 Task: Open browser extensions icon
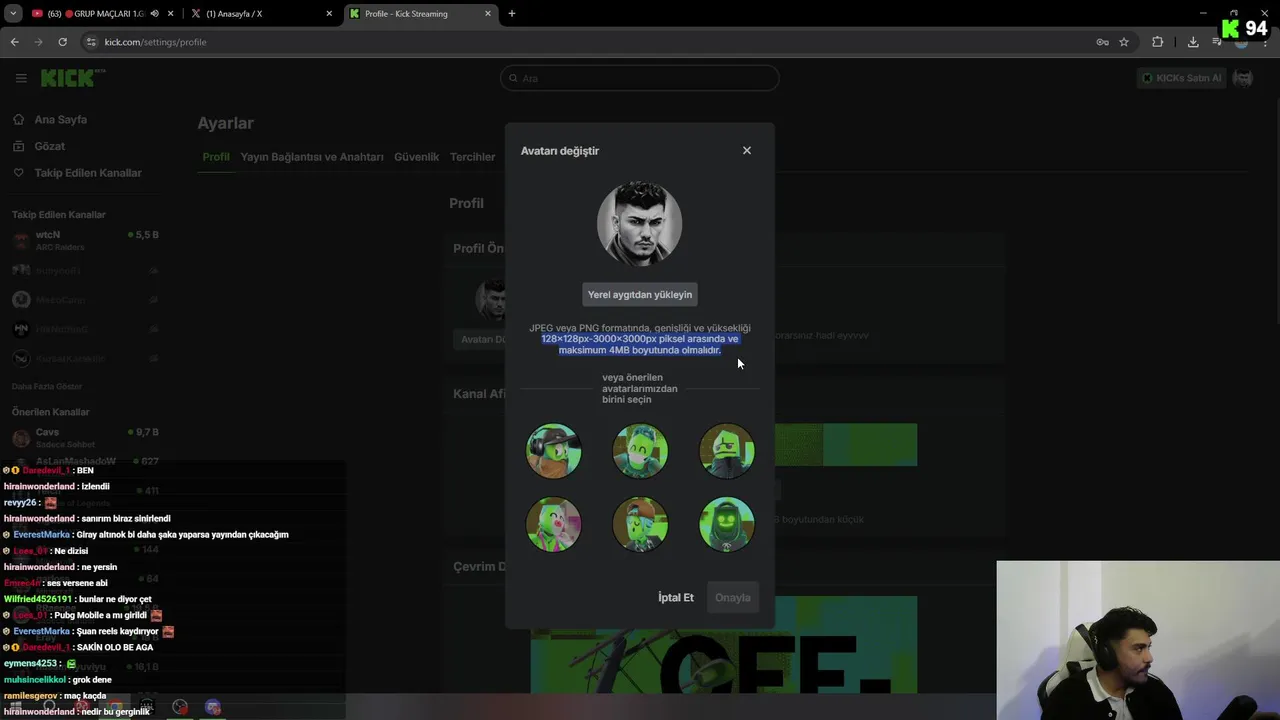point(1158,42)
